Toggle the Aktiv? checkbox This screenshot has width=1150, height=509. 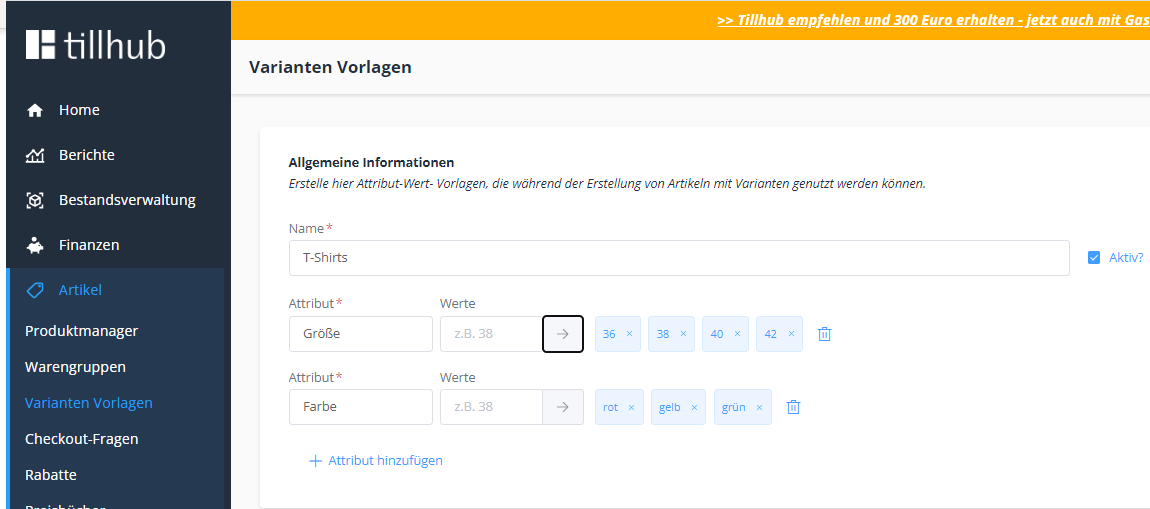pos(1094,258)
